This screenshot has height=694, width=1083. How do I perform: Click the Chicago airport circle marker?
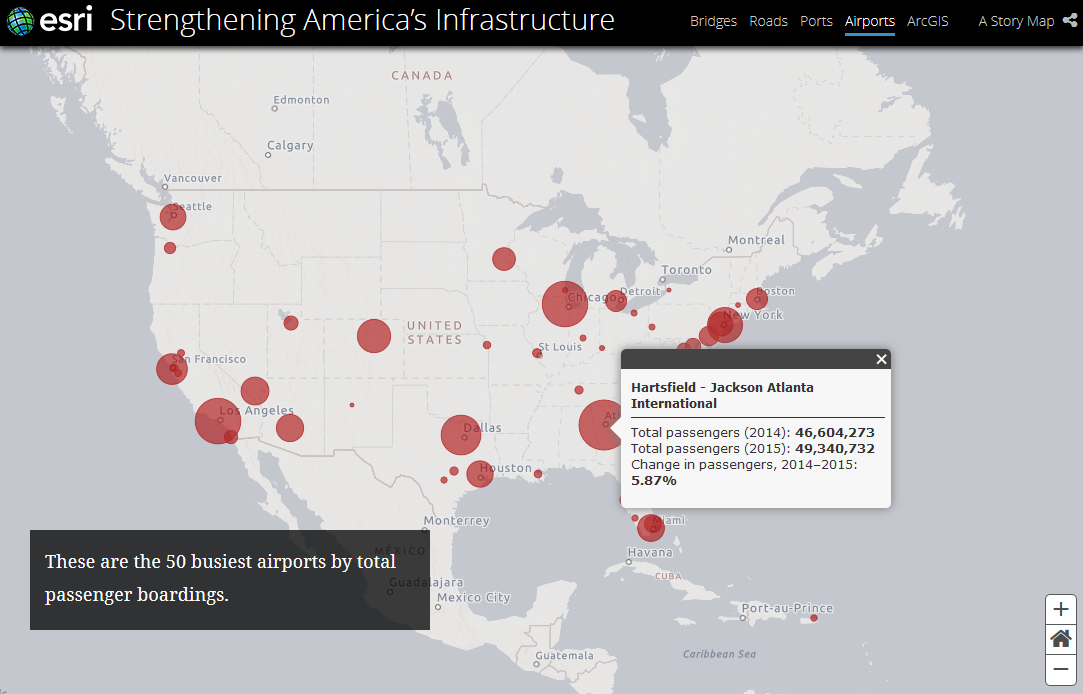click(564, 304)
